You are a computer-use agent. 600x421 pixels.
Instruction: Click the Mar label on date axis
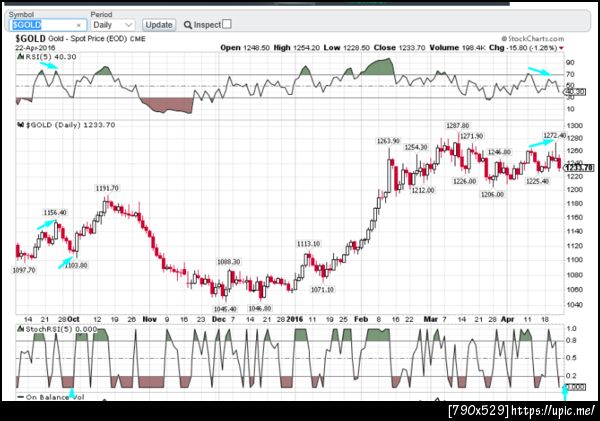point(430,319)
